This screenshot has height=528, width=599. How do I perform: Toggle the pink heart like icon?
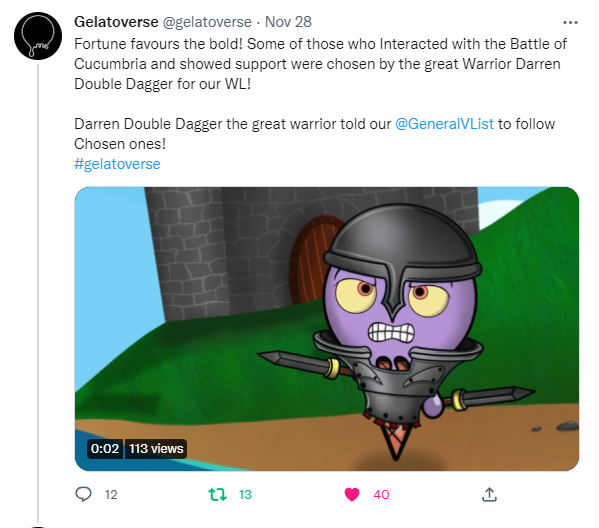[x=352, y=494]
